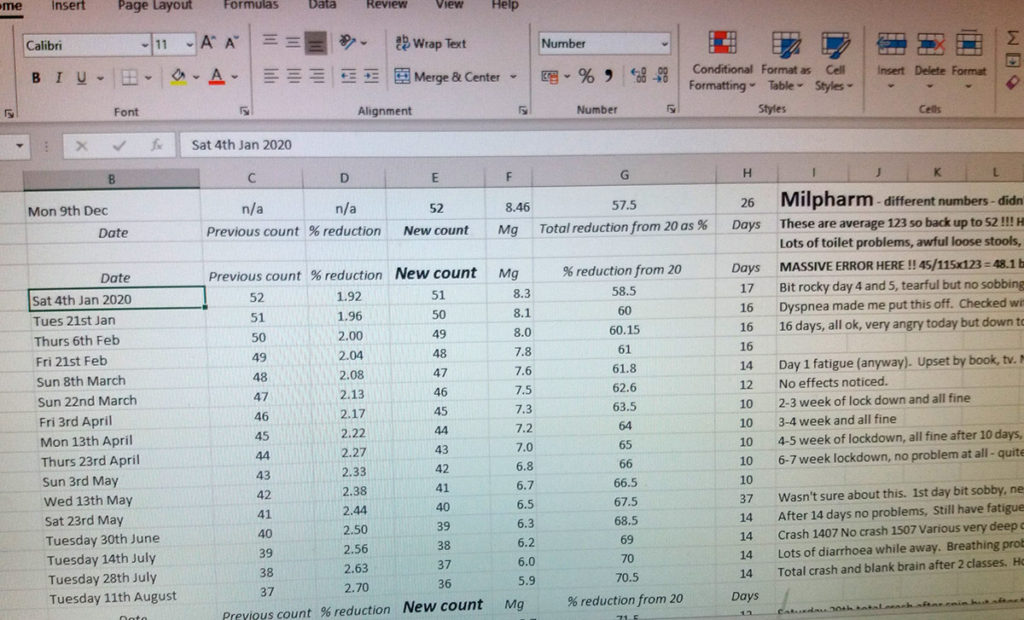This screenshot has width=1024, height=620.
Task: Click Insert Function fx button
Action: (157, 145)
